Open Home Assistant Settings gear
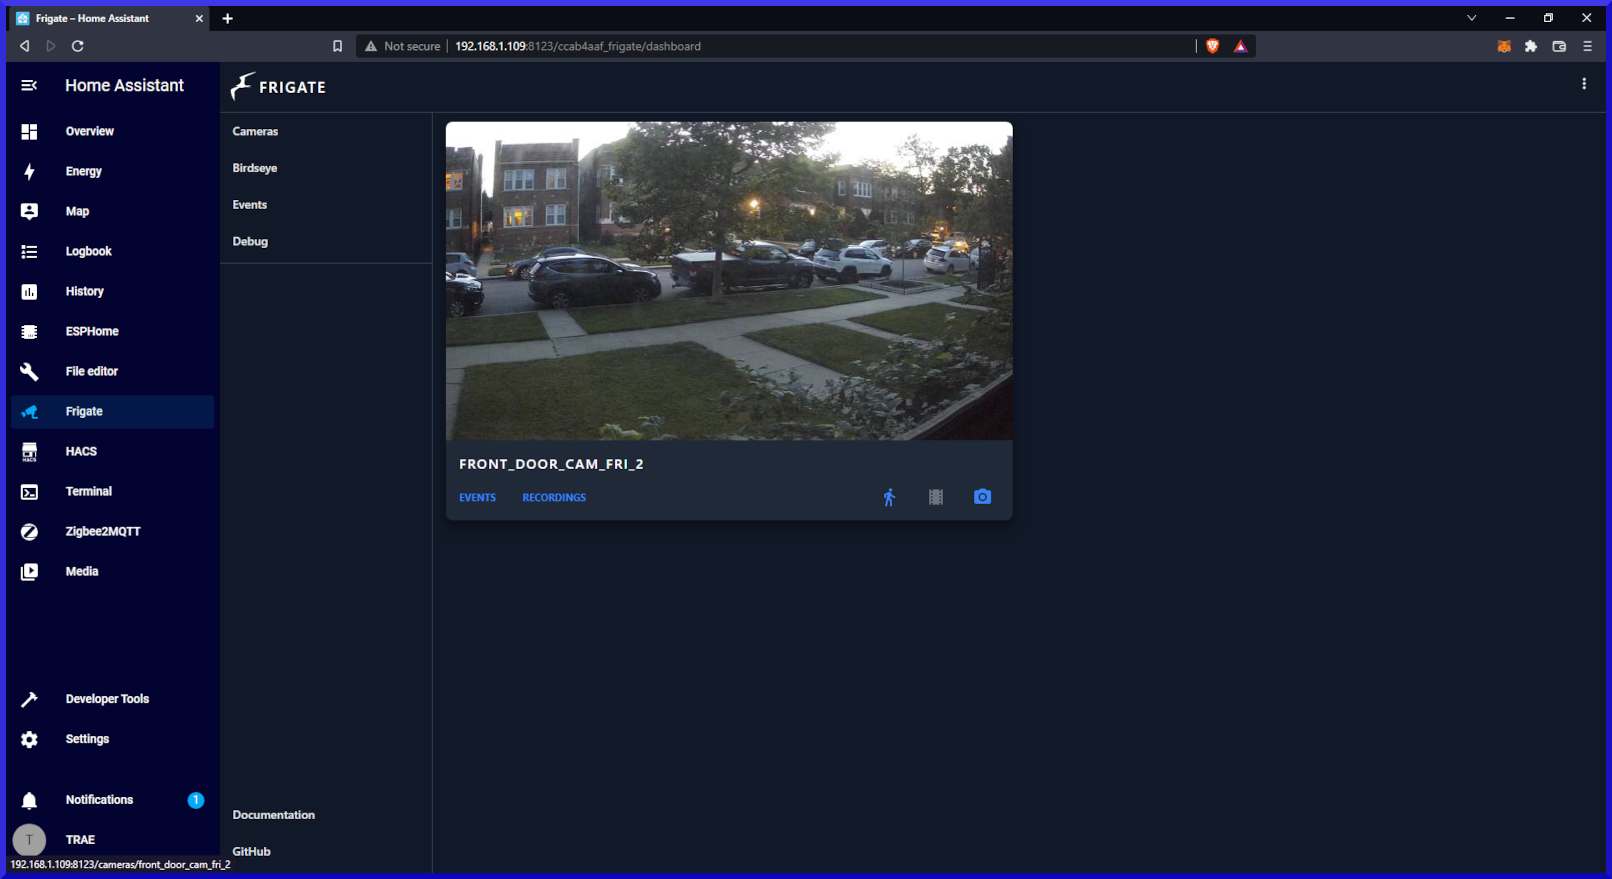1612x879 pixels. pos(30,739)
